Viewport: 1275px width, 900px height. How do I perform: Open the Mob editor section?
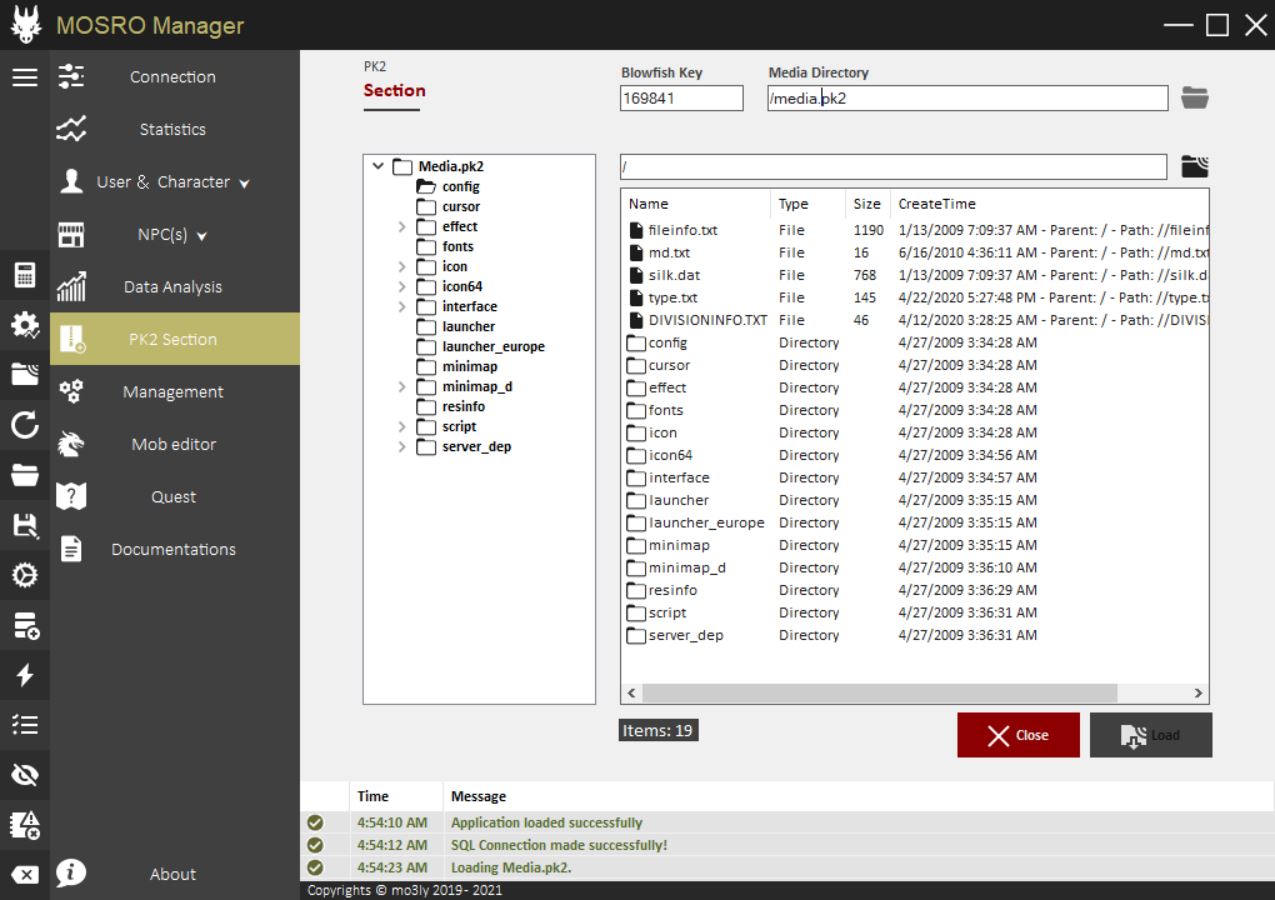[173, 444]
